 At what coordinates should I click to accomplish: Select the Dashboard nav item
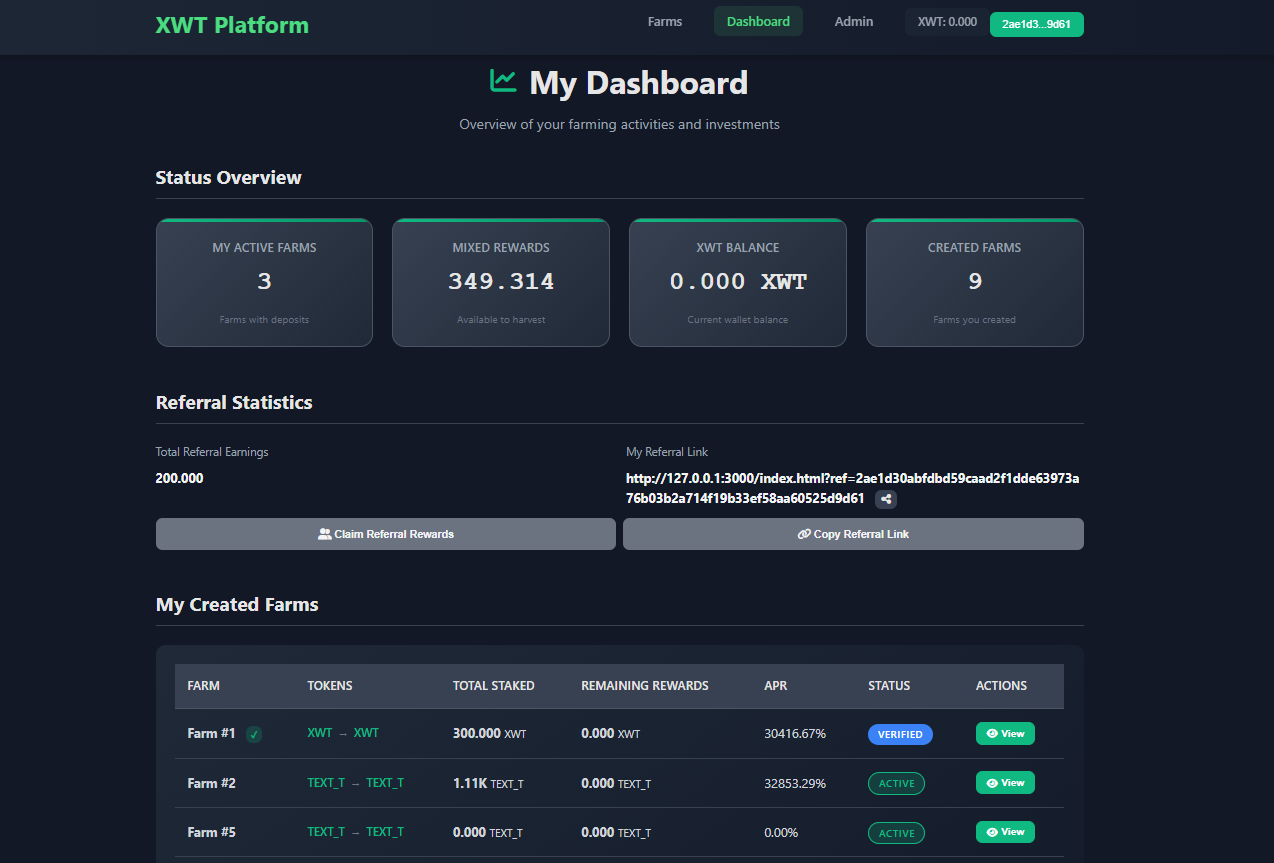tap(757, 21)
